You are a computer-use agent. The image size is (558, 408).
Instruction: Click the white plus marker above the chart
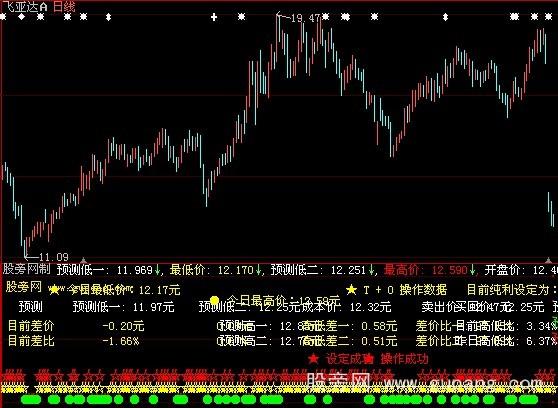coord(214,17)
